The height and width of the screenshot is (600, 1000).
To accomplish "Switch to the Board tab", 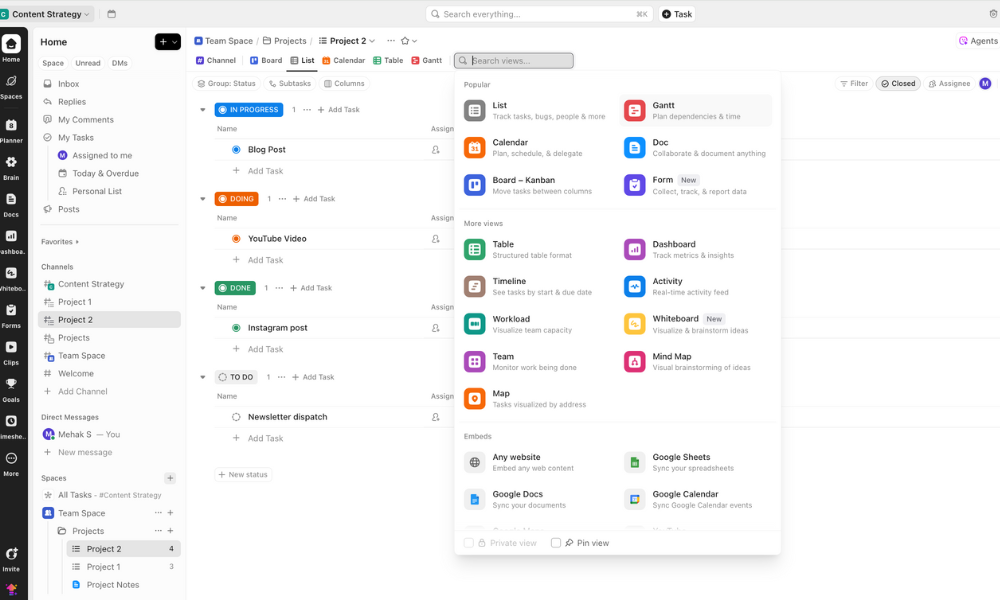I will pyautogui.click(x=265, y=61).
